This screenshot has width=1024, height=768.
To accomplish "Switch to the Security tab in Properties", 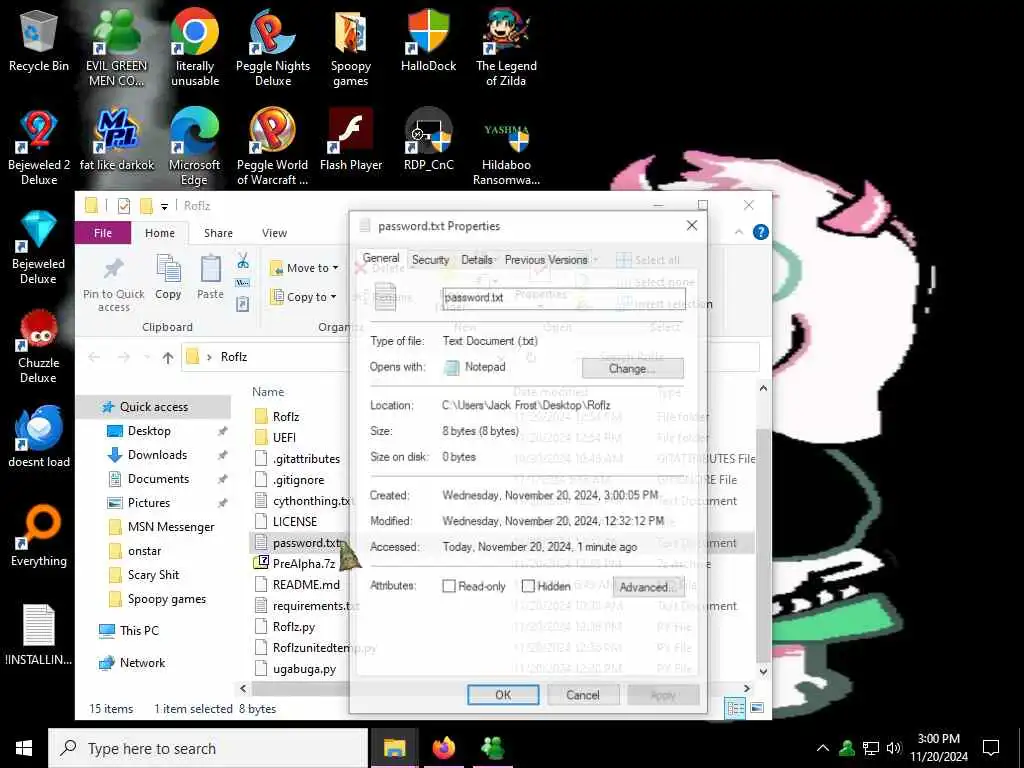I will click(430, 259).
